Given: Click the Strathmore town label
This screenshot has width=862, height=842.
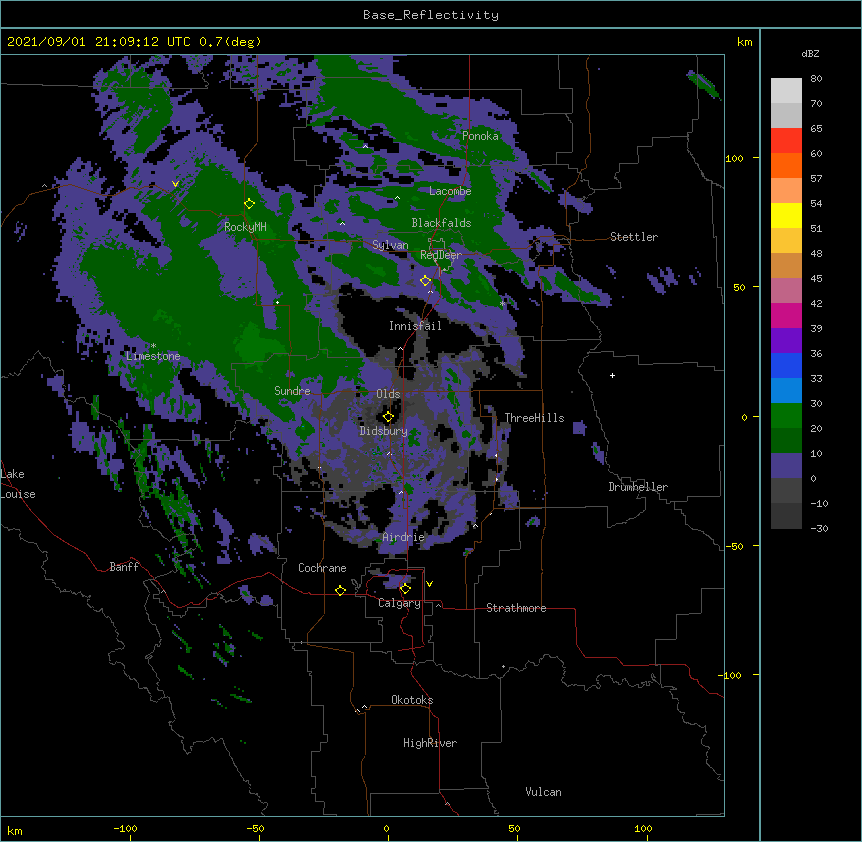Looking at the screenshot, I should pyautogui.click(x=516, y=608).
